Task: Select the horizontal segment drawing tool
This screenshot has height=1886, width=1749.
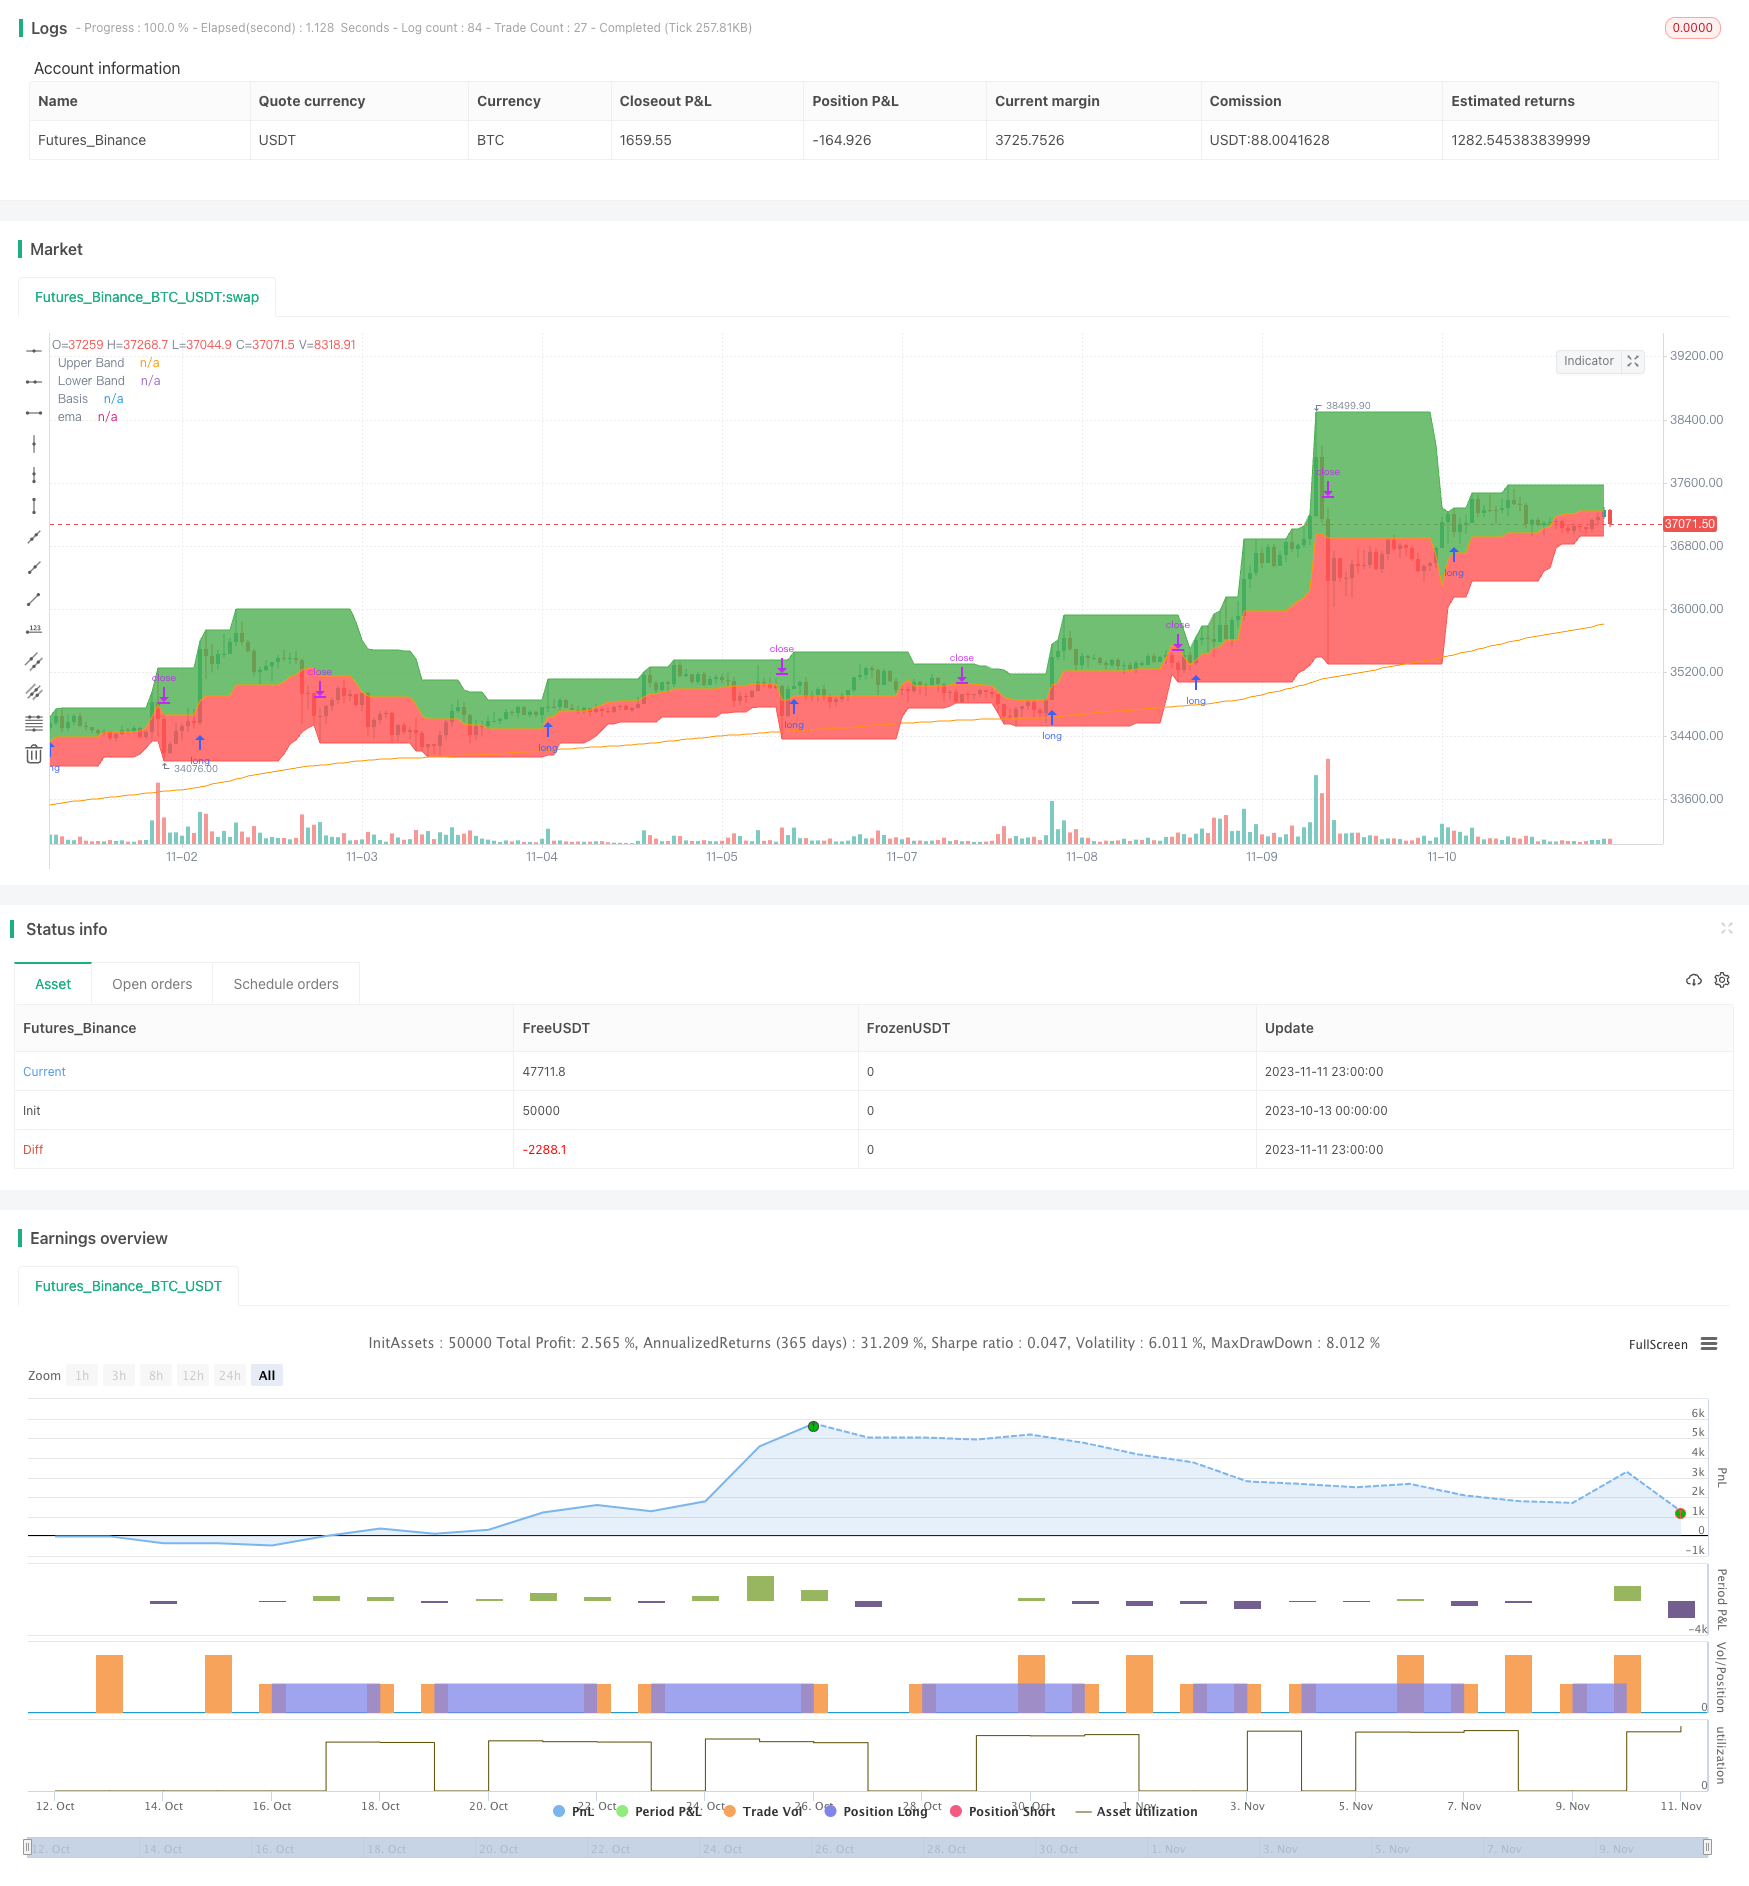Action: (x=34, y=413)
